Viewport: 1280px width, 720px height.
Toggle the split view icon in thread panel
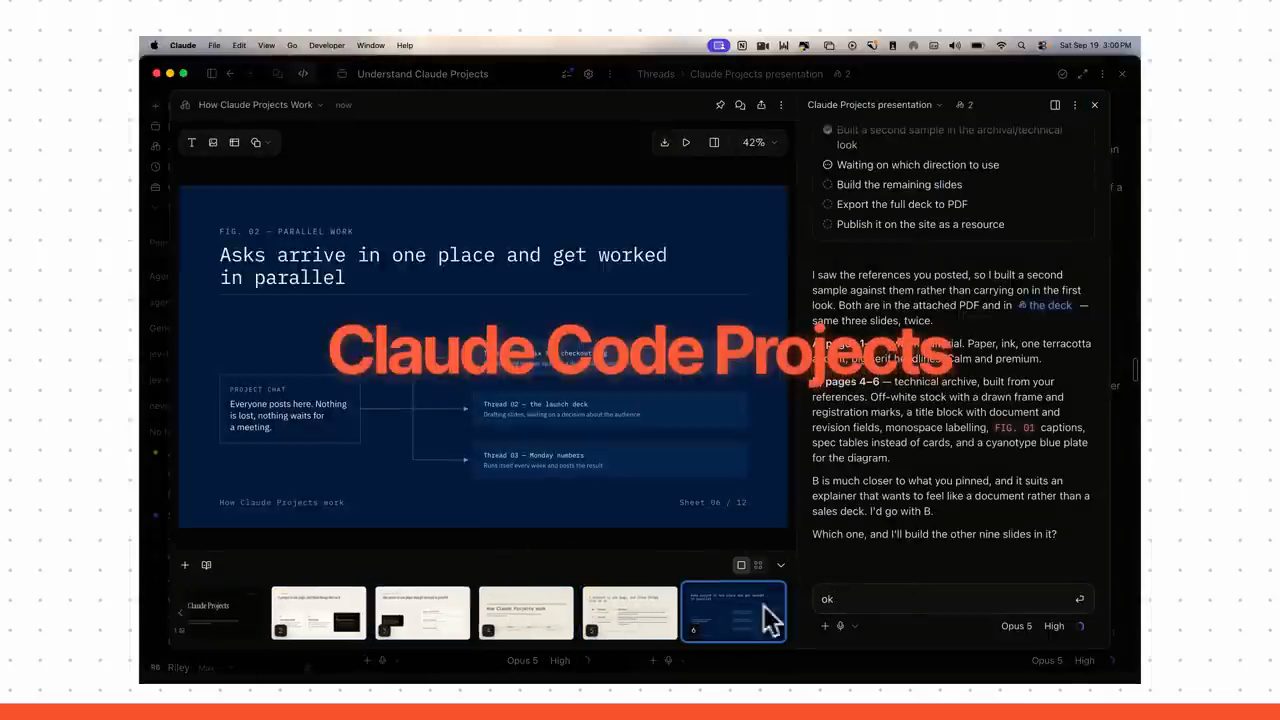[1055, 105]
